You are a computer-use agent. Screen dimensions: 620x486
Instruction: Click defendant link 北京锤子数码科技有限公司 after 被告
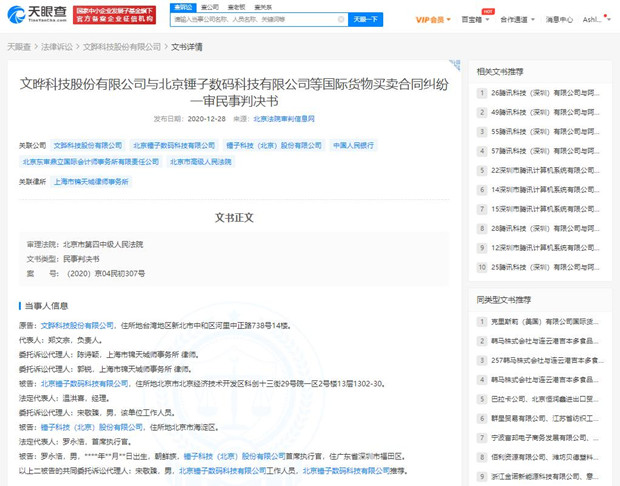pyautogui.click(x=85, y=384)
